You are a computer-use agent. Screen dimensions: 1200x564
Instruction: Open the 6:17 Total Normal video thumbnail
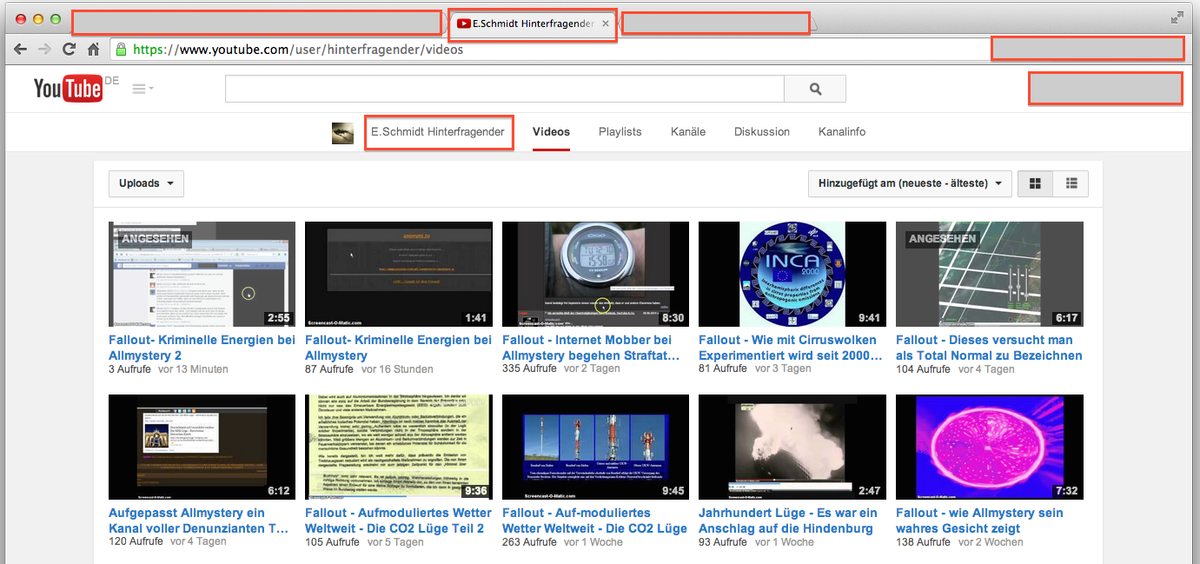989,275
